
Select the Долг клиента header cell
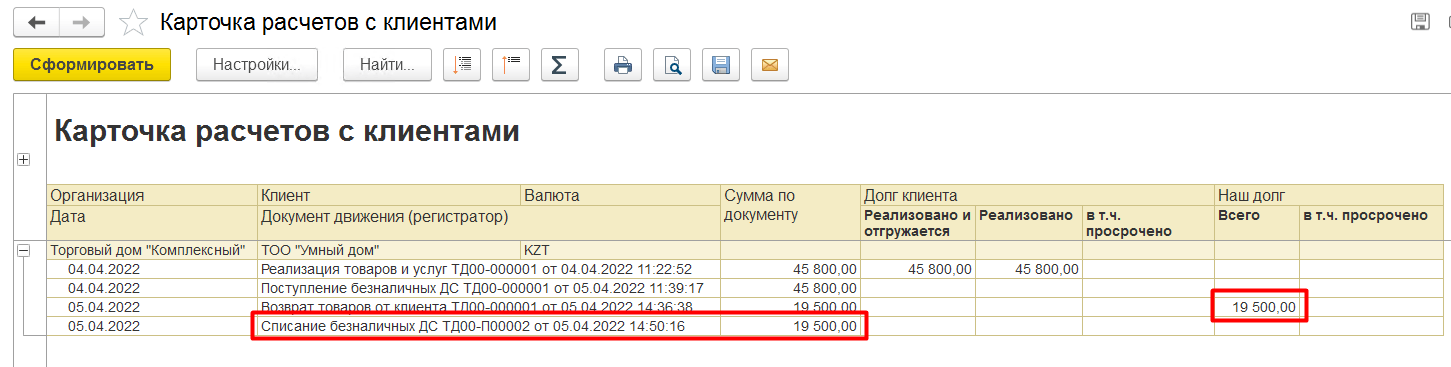[x=1037, y=195]
